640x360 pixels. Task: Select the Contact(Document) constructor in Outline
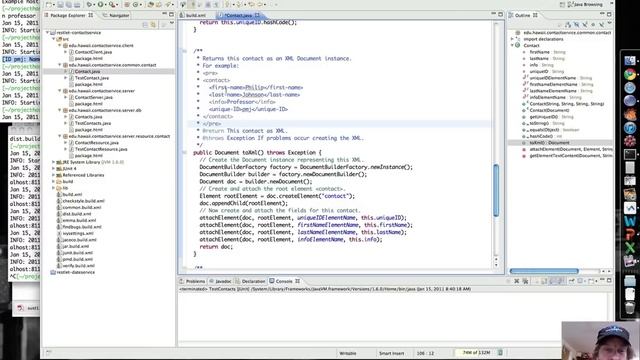[x=549, y=110]
